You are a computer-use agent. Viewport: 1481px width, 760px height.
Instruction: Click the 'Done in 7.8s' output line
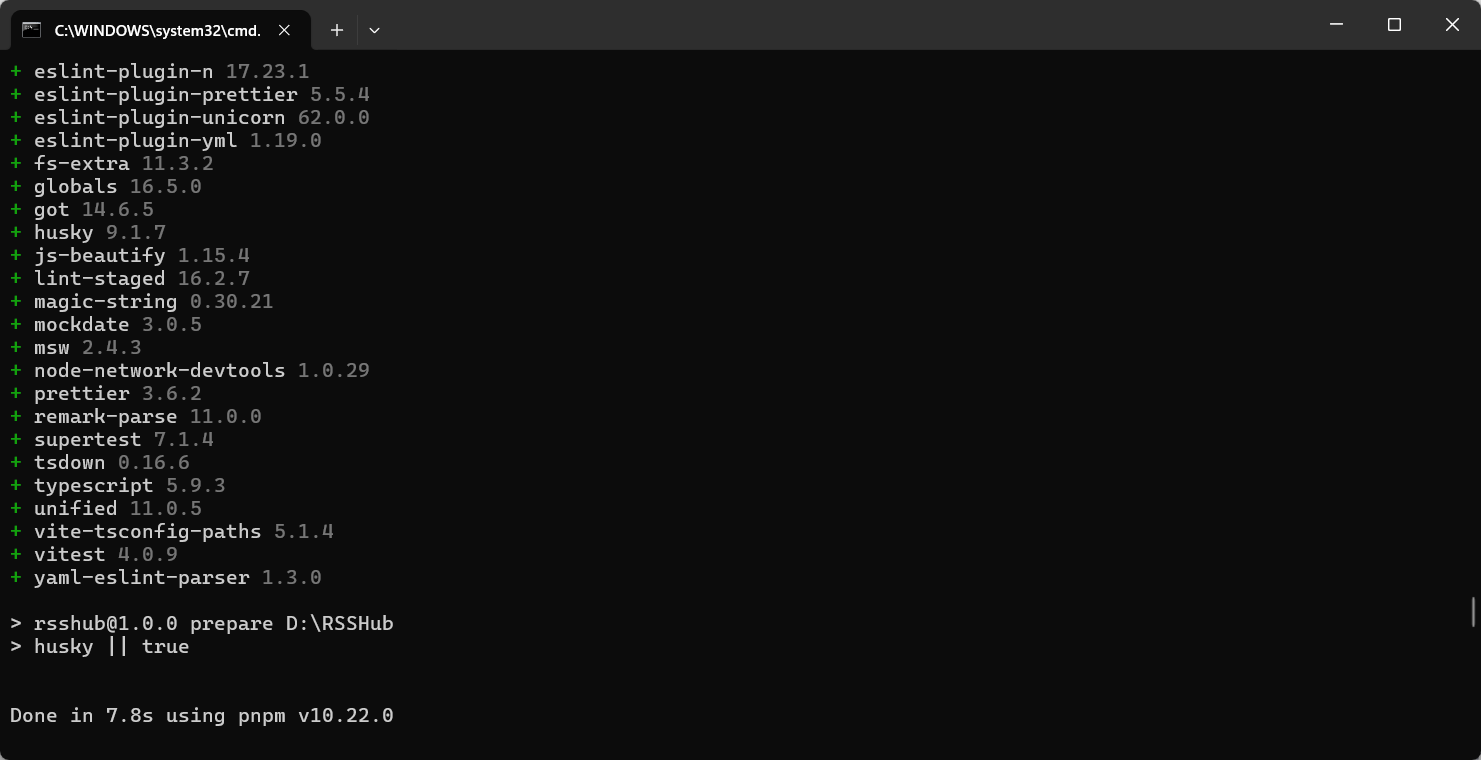[x=201, y=715]
